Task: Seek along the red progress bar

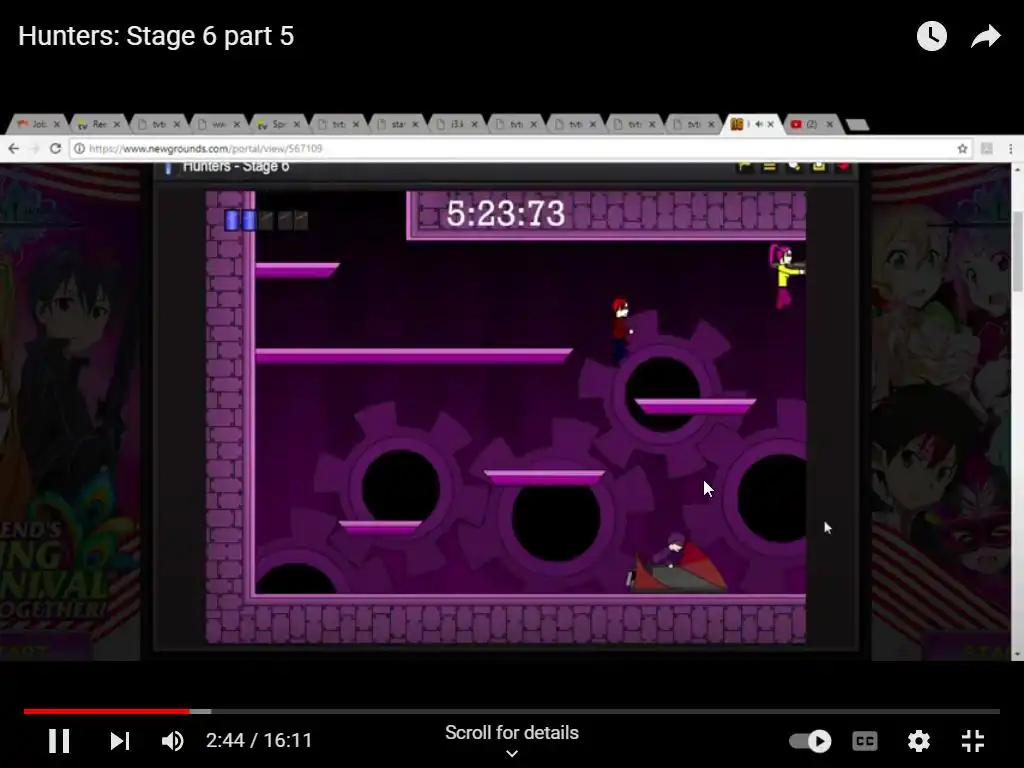Action: (x=106, y=711)
